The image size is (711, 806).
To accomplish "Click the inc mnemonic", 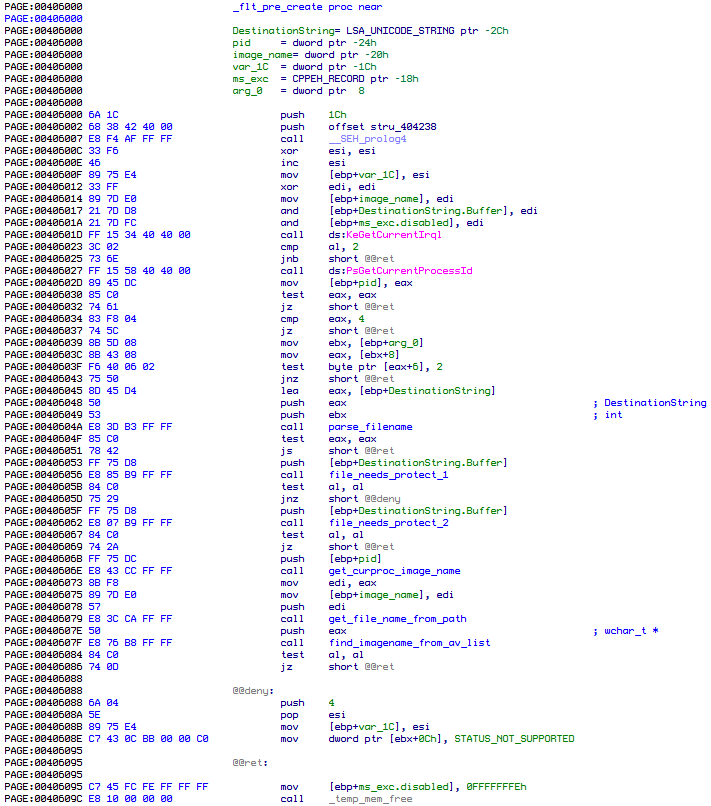I will 289,163.
